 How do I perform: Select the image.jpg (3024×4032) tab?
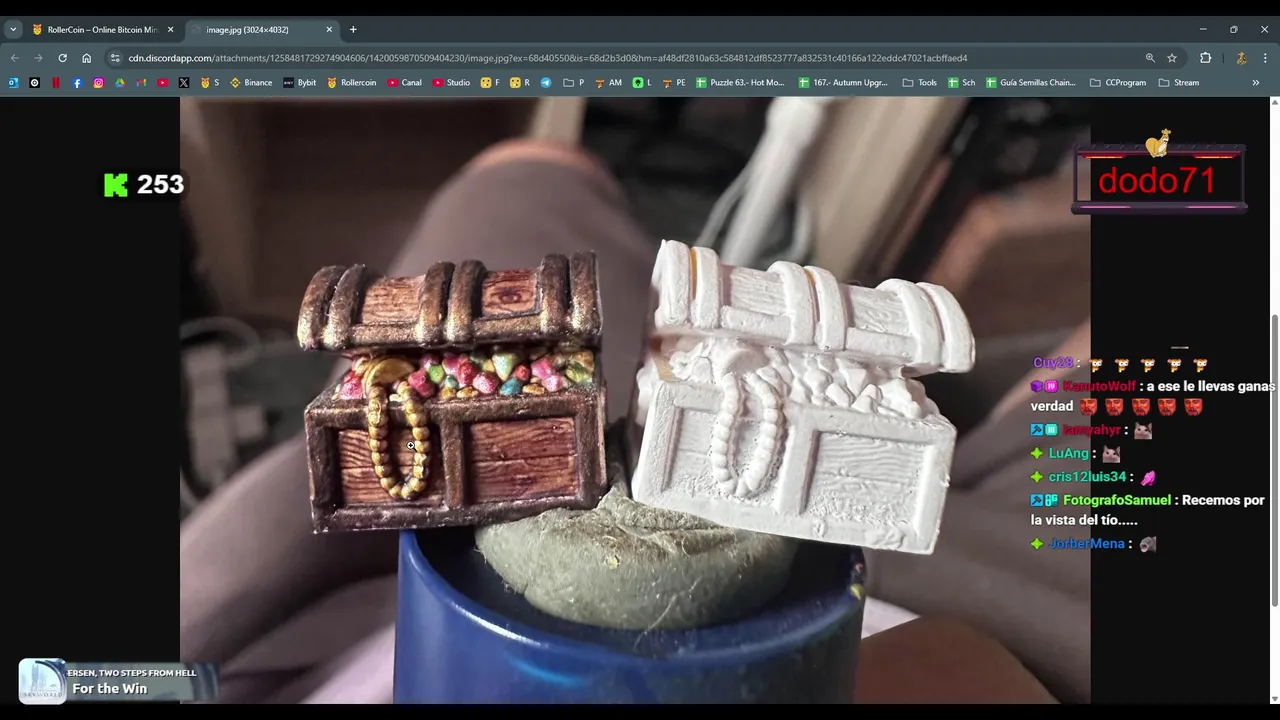(260, 30)
